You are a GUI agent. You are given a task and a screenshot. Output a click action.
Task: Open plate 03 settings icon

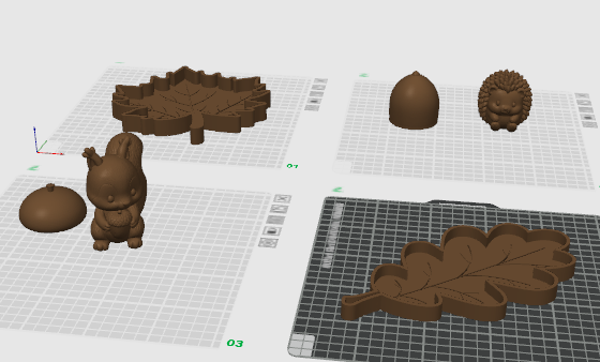pos(268,242)
